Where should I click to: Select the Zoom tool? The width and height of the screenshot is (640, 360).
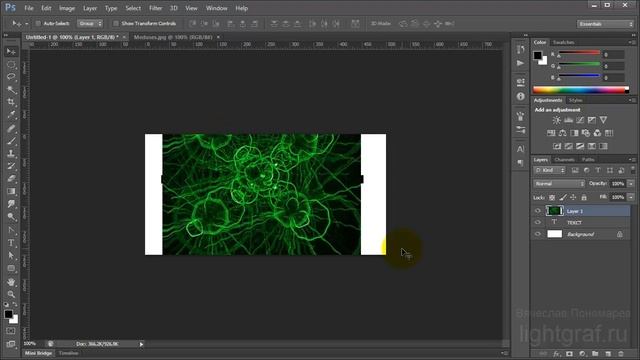coord(11,294)
